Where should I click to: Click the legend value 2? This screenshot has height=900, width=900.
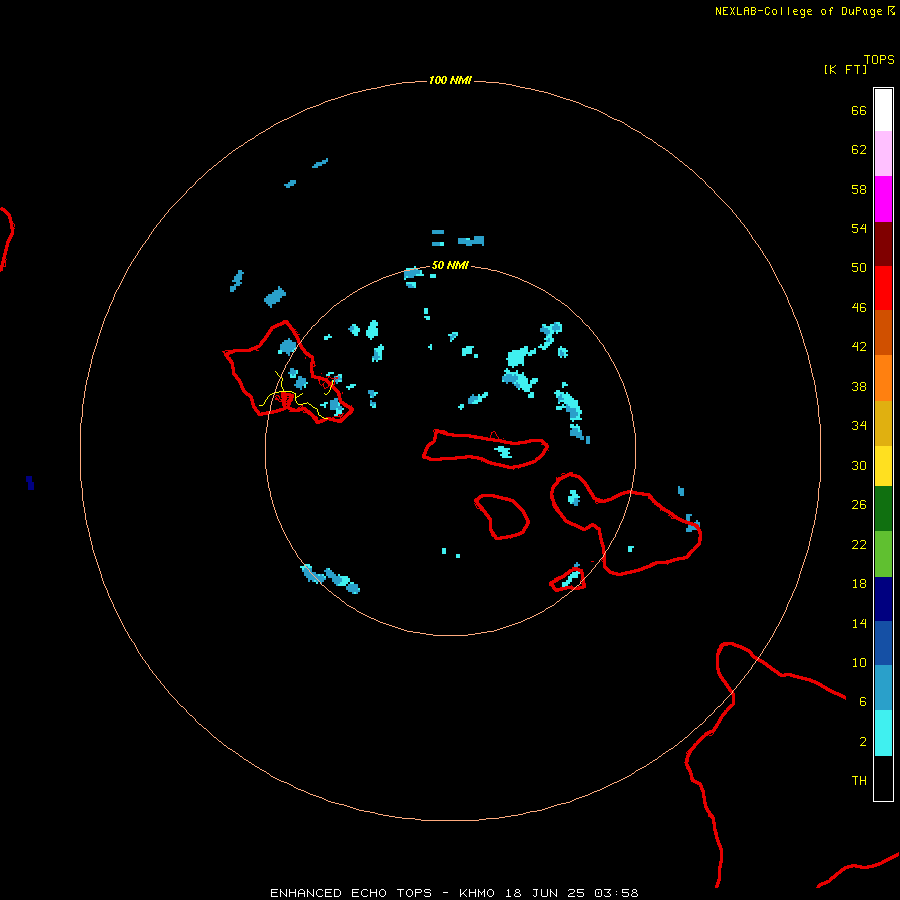(862, 742)
